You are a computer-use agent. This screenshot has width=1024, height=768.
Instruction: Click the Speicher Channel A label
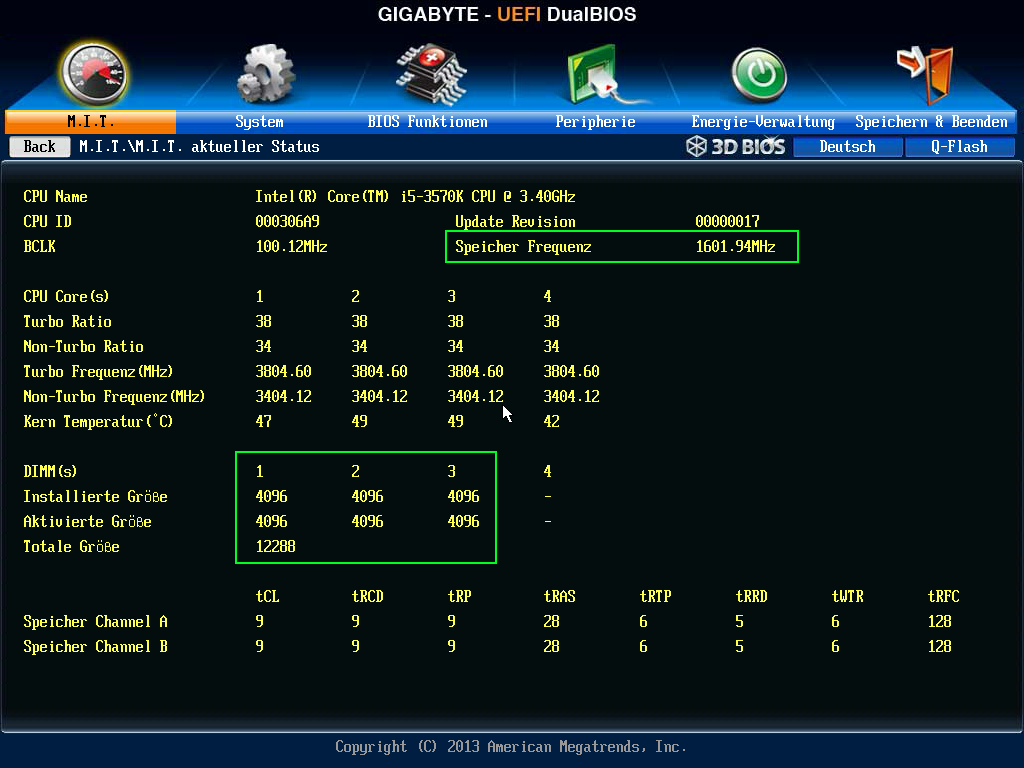[95, 621]
